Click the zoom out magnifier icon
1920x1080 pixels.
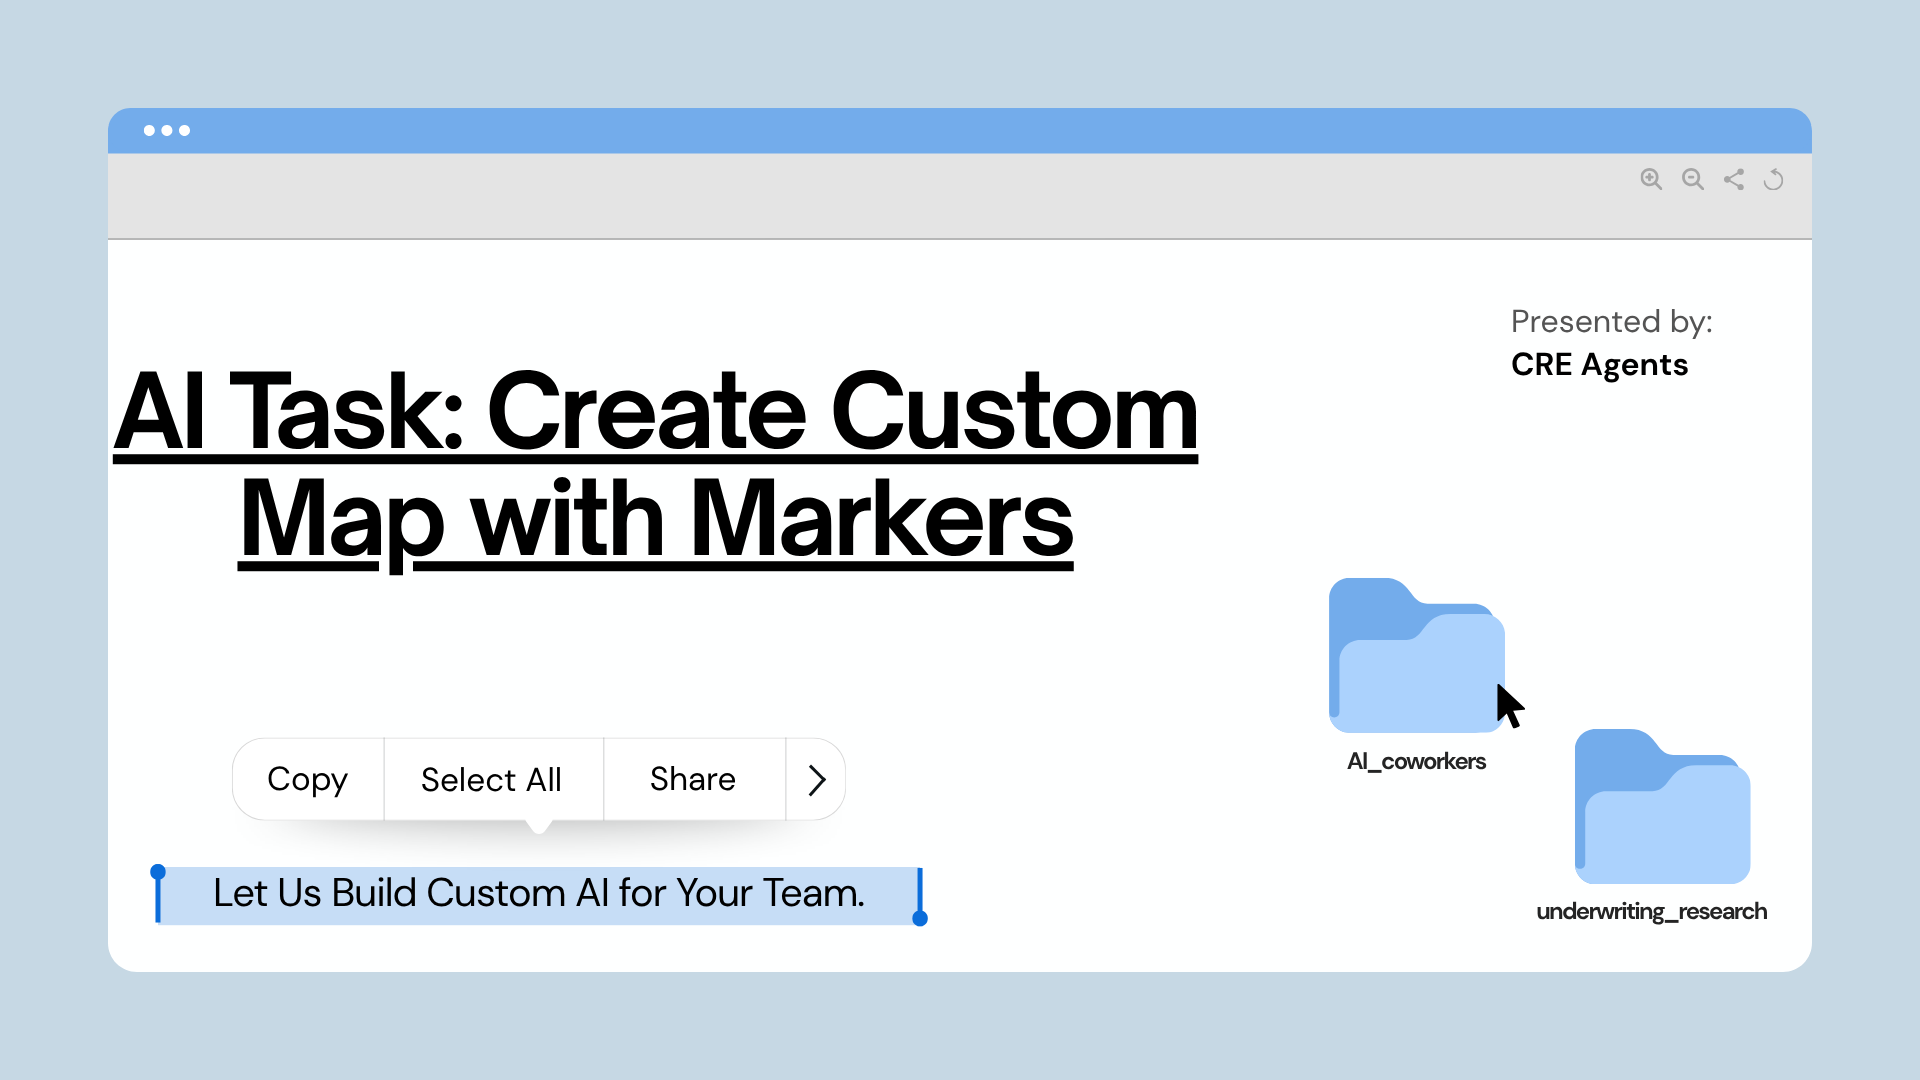[x=1692, y=179]
